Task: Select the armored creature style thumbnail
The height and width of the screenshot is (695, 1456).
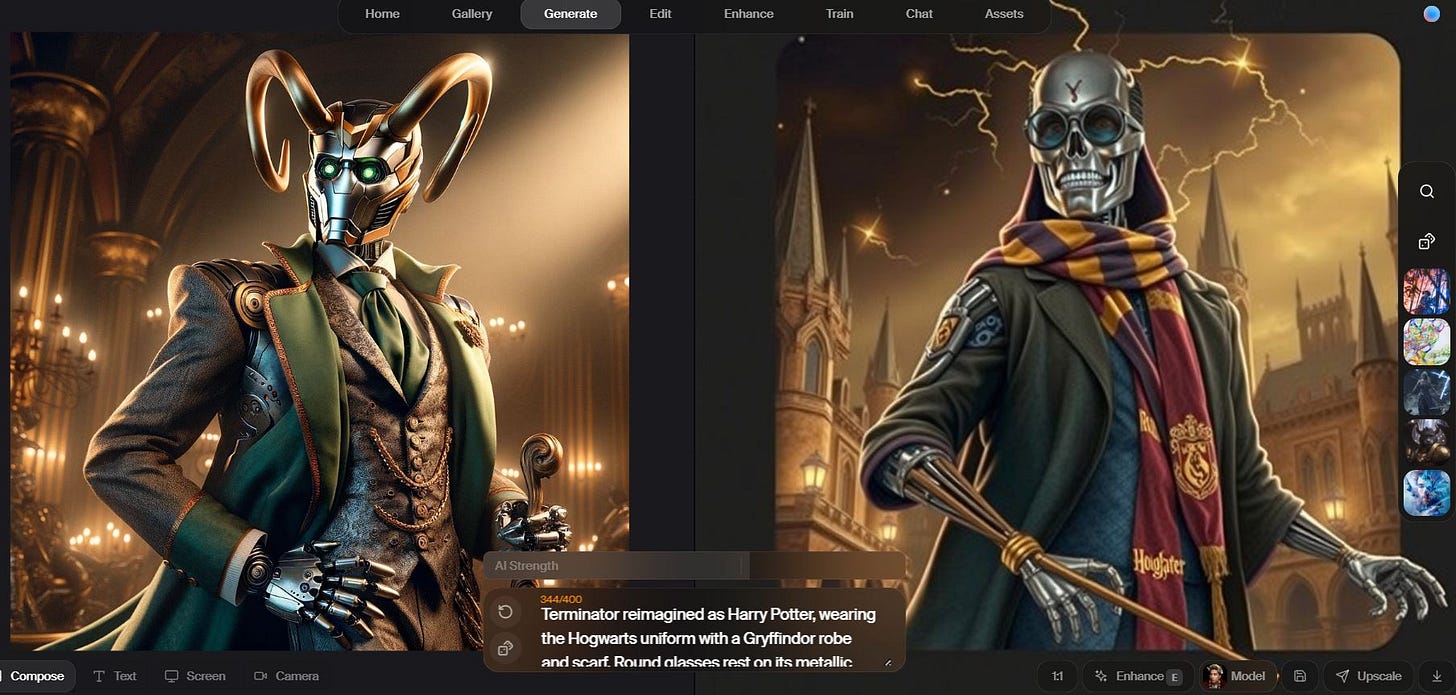Action: pyautogui.click(x=1426, y=441)
